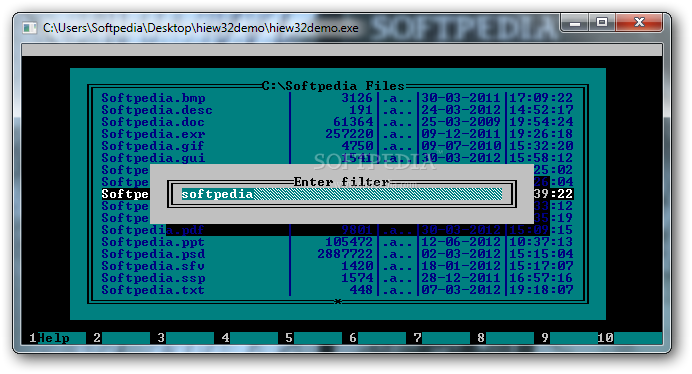Click the date 25-03-2009
The width and height of the screenshot is (692, 374).
pyautogui.click(x=461, y=122)
